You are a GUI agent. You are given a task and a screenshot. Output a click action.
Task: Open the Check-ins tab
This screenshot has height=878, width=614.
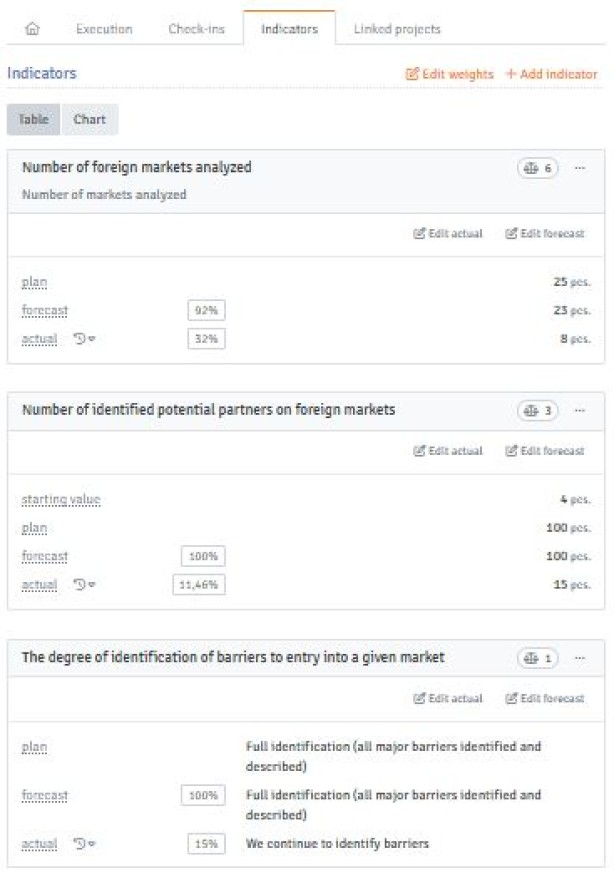tap(194, 29)
